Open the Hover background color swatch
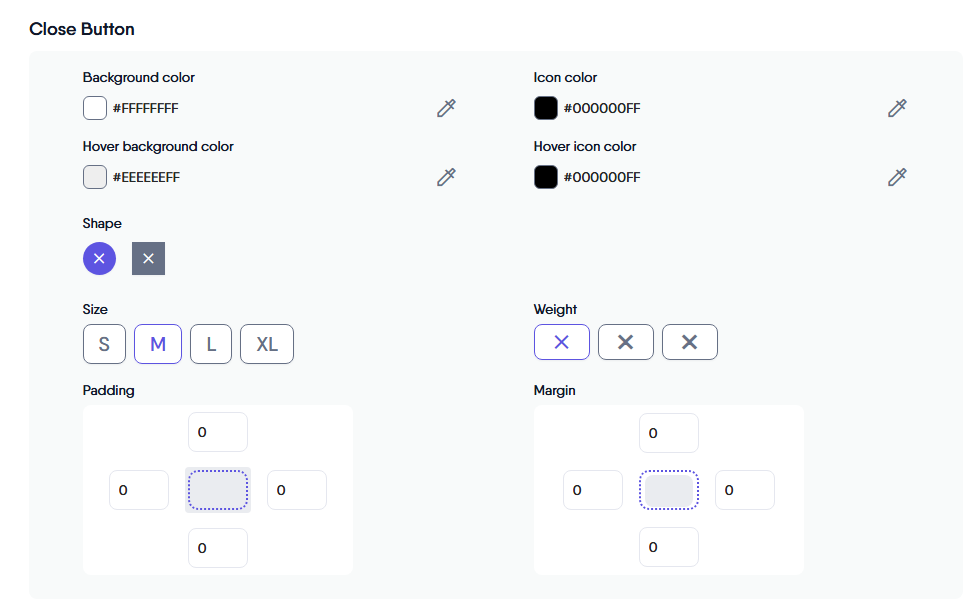Viewport: 977px width, 600px height. pyautogui.click(x=95, y=177)
